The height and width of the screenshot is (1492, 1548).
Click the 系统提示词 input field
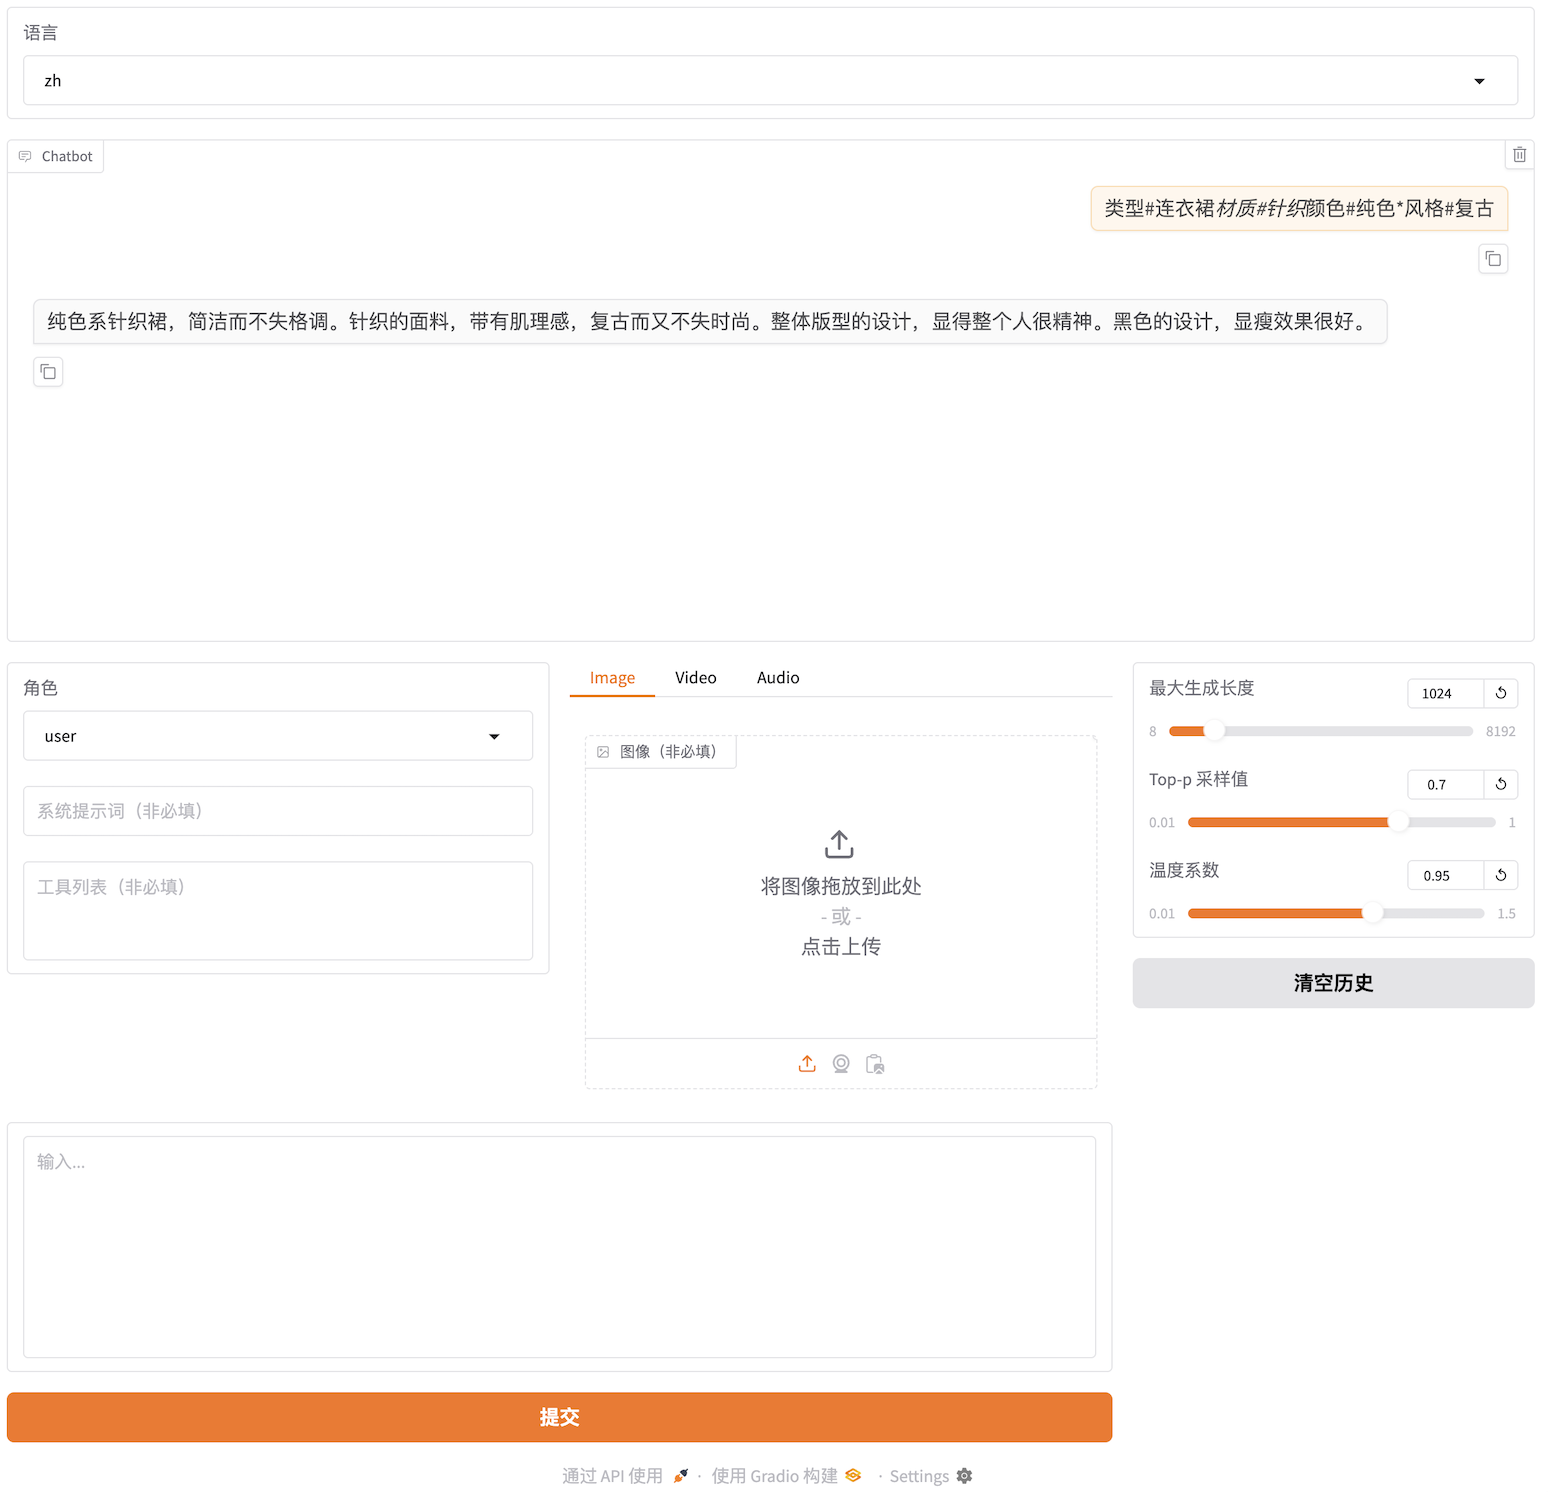(278, 811)
